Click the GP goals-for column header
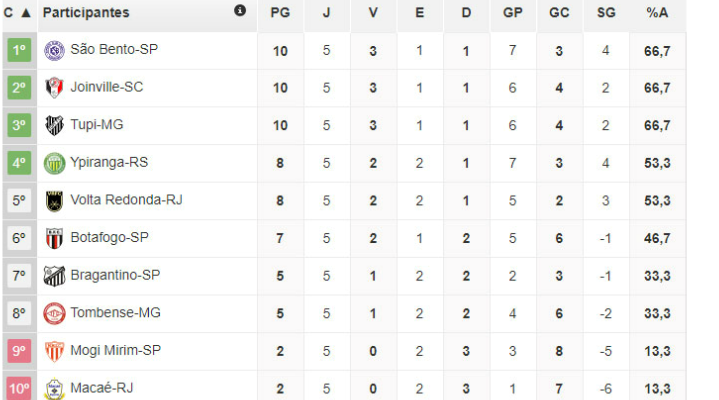Screen dimensions: 719x400 [513, 13]
